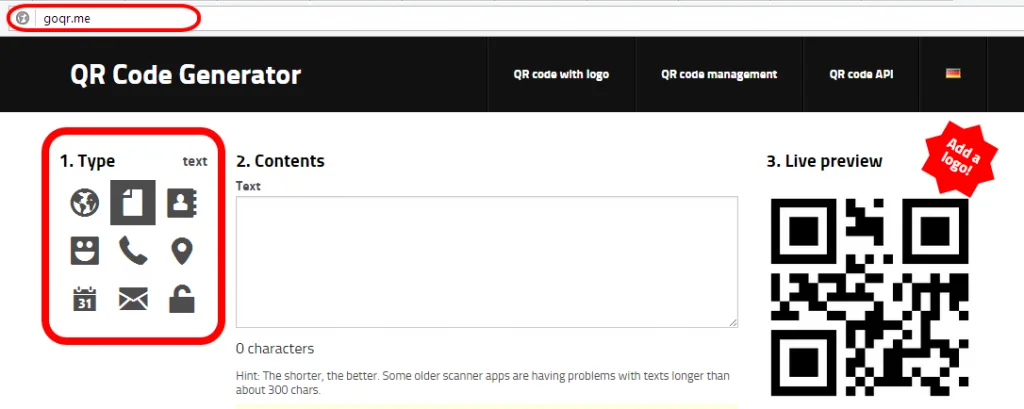The width and height of the screenshot is (1024, 409).
Task: Click the QR Code Generator site title
Action: pyautogui.click(x=185, y=75)
